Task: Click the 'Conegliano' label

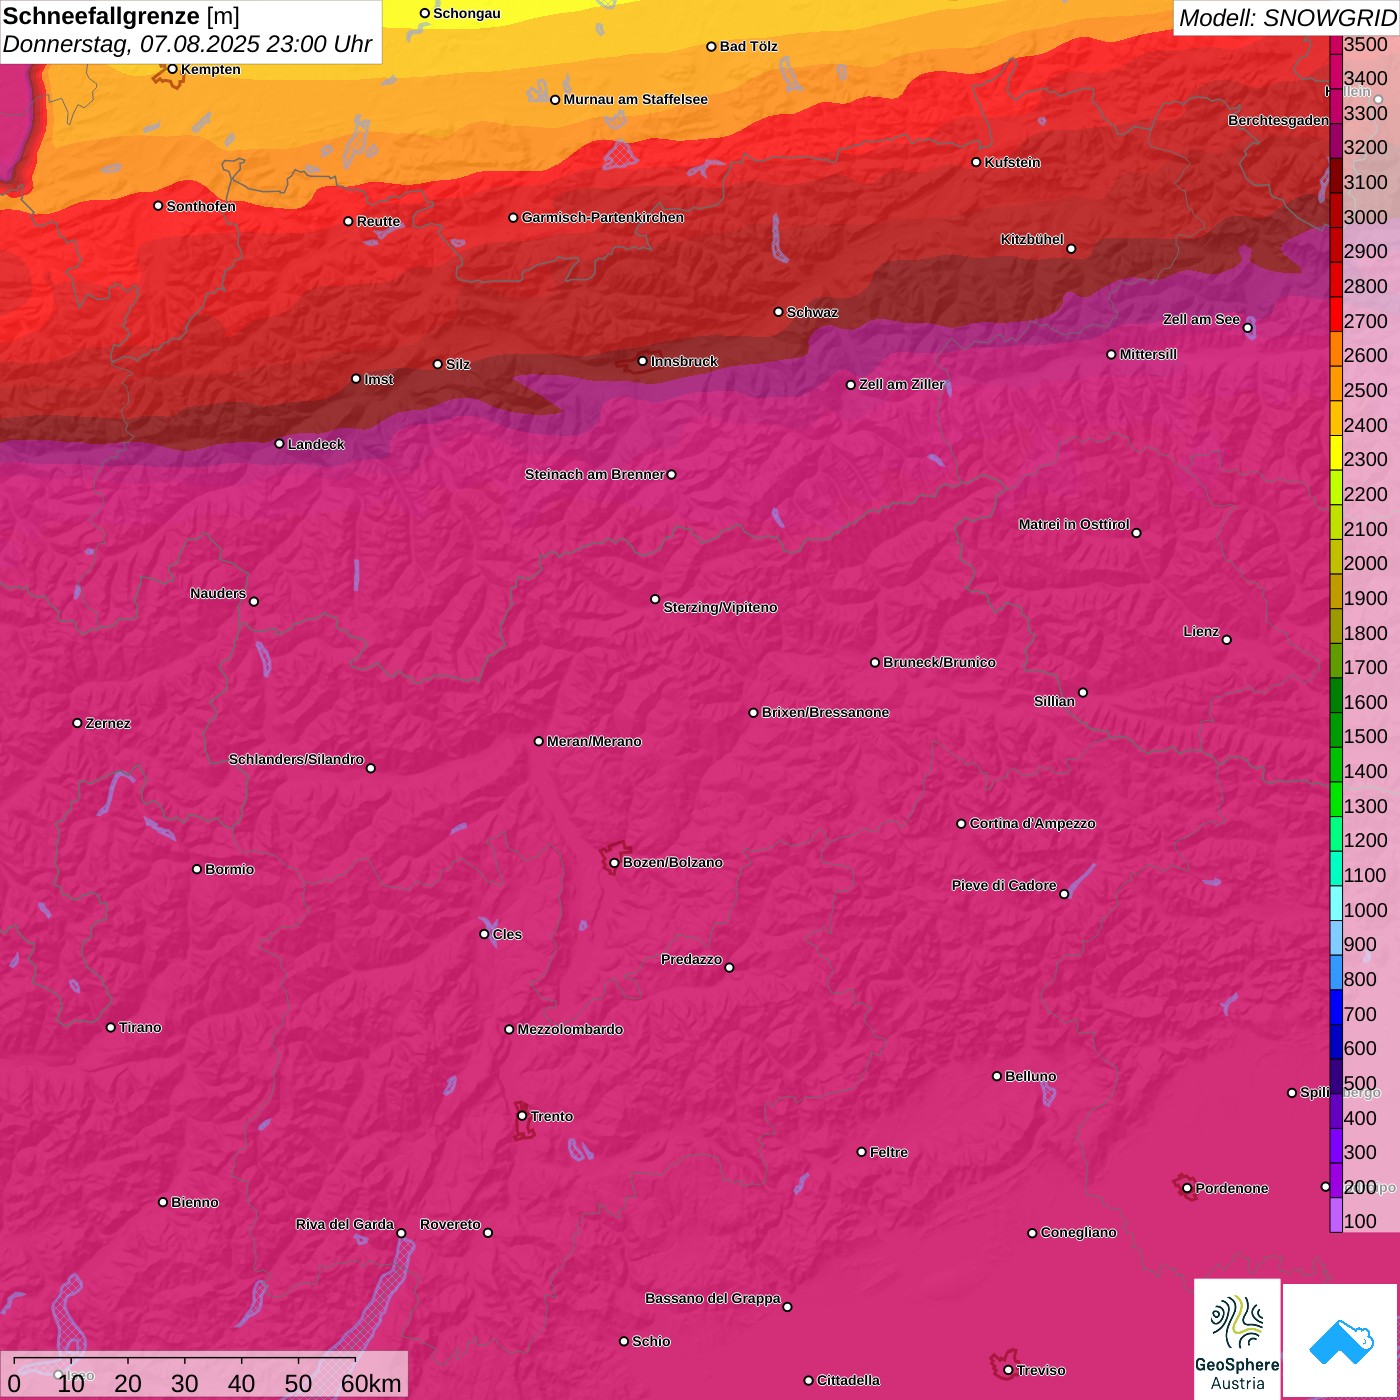Action: tap(1078, 1232)
